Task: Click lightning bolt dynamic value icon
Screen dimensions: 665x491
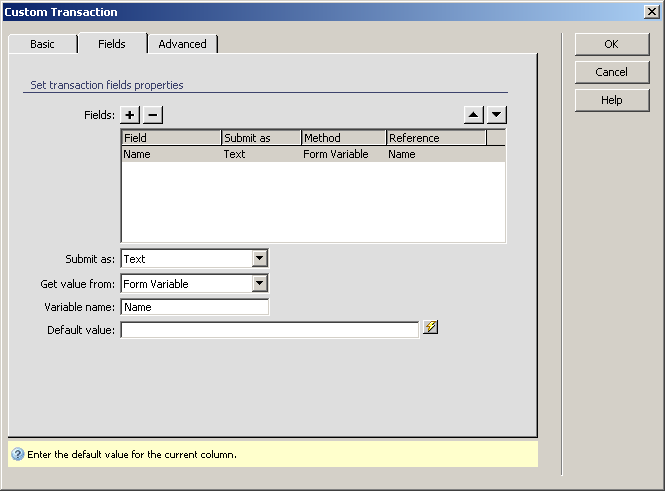Action: click(430, 327)
